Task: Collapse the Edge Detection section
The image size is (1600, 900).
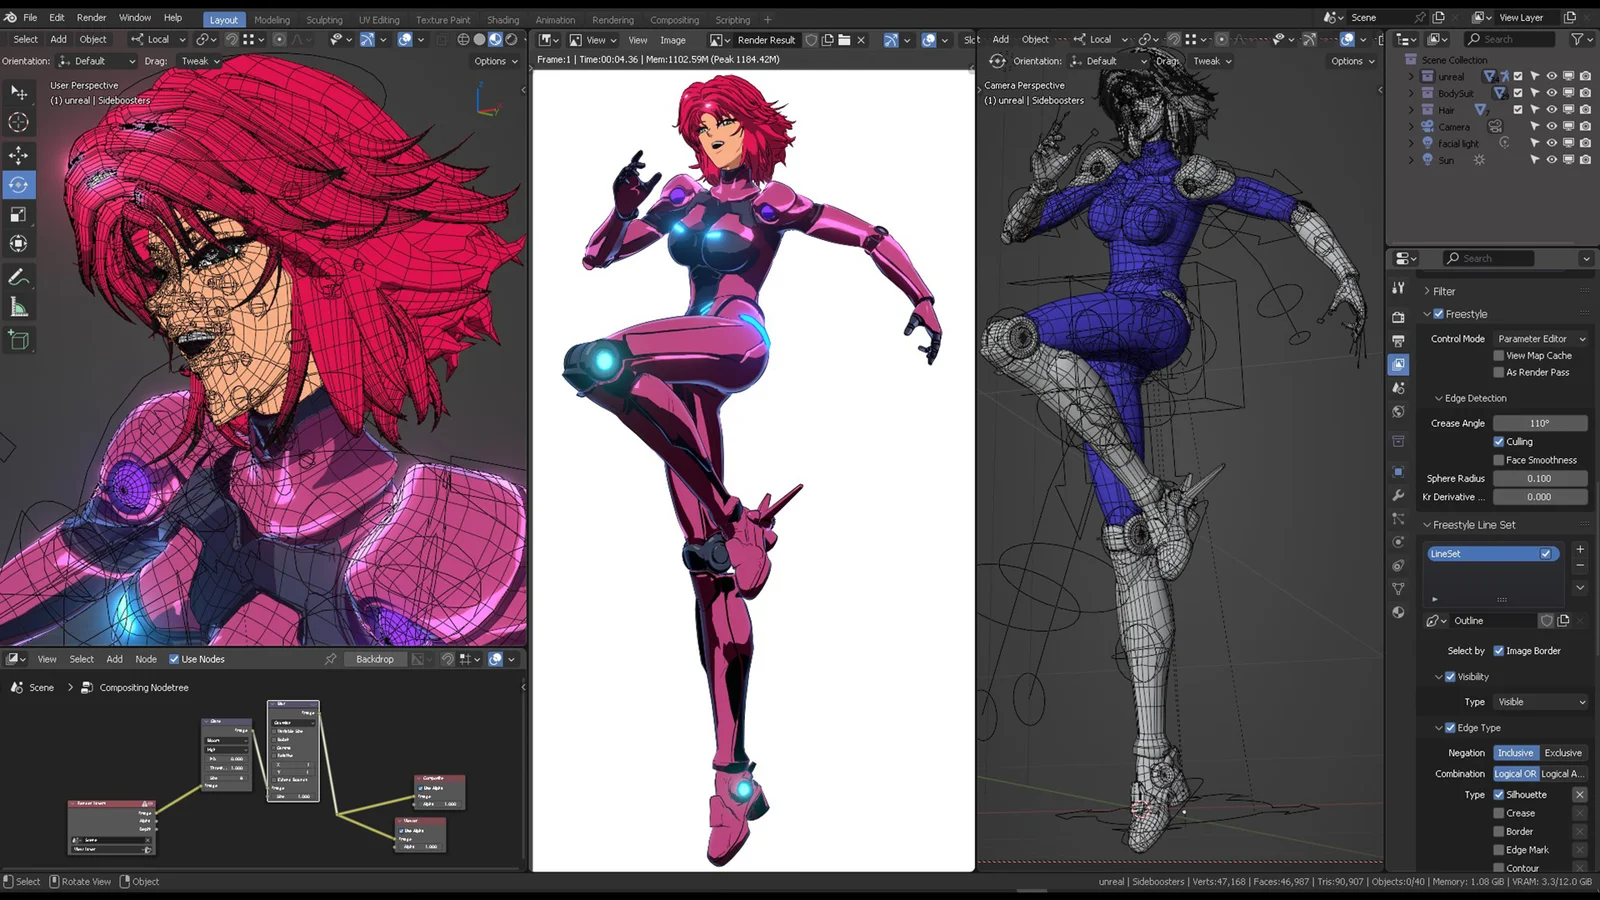Action: (1470, 398)
